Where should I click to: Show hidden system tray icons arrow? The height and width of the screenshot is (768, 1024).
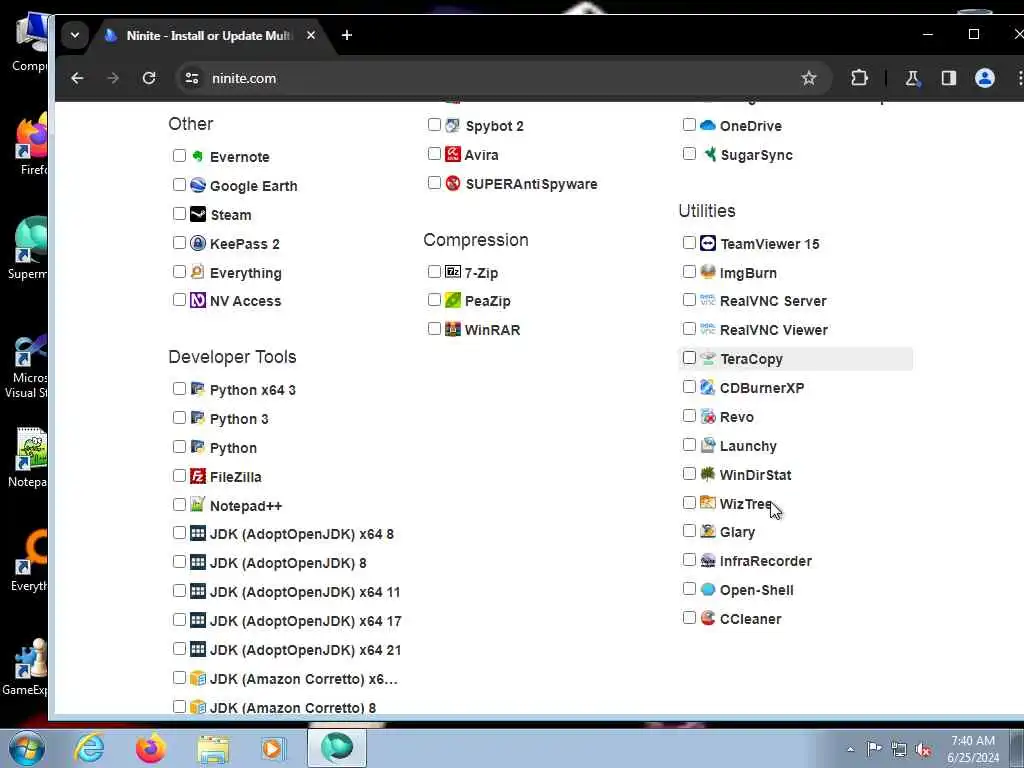click(x=850, y=749)
